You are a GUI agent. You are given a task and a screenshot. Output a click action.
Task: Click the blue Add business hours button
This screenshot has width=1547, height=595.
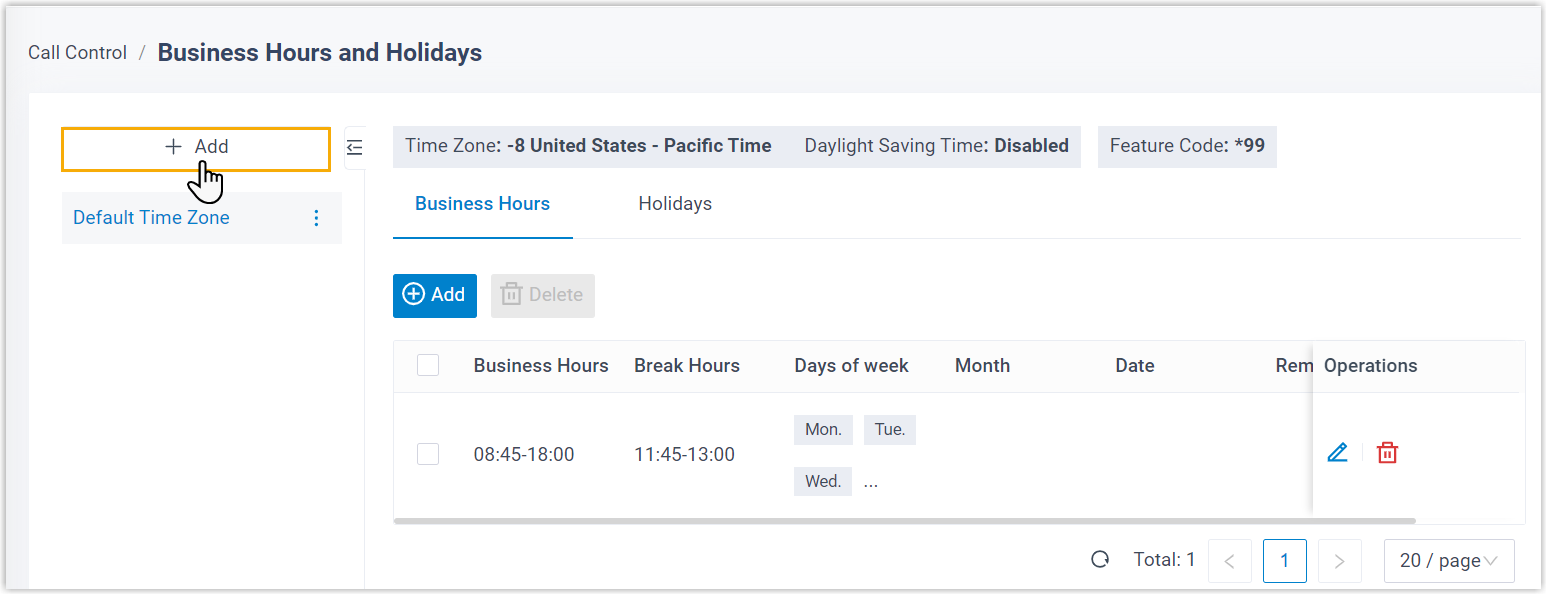pyautogui.click(x=435, y=295)
